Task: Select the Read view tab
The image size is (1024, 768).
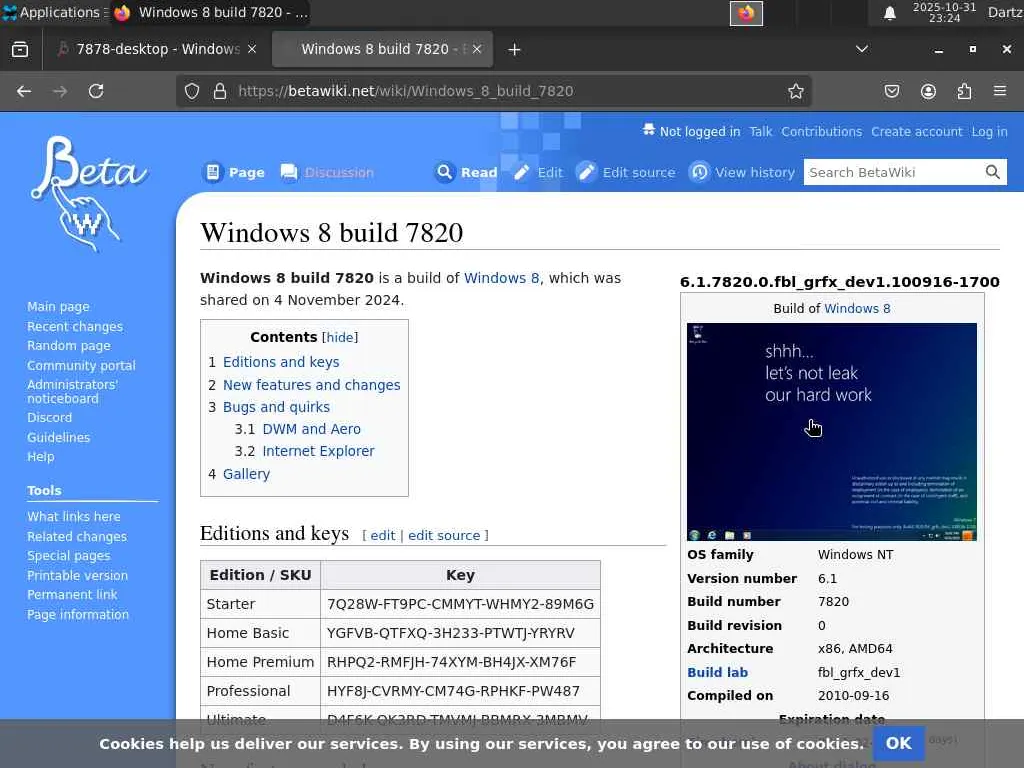Action: point(466,172)
